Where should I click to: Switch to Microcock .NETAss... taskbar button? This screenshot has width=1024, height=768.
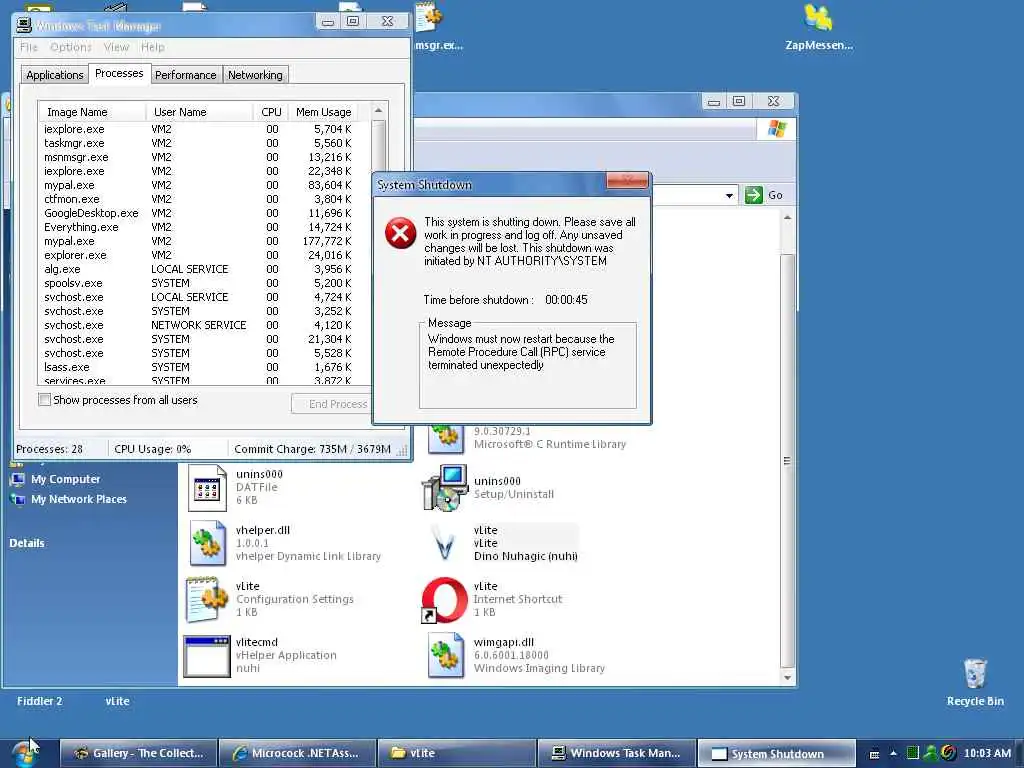pyautogui.click(x=298, y=753)
